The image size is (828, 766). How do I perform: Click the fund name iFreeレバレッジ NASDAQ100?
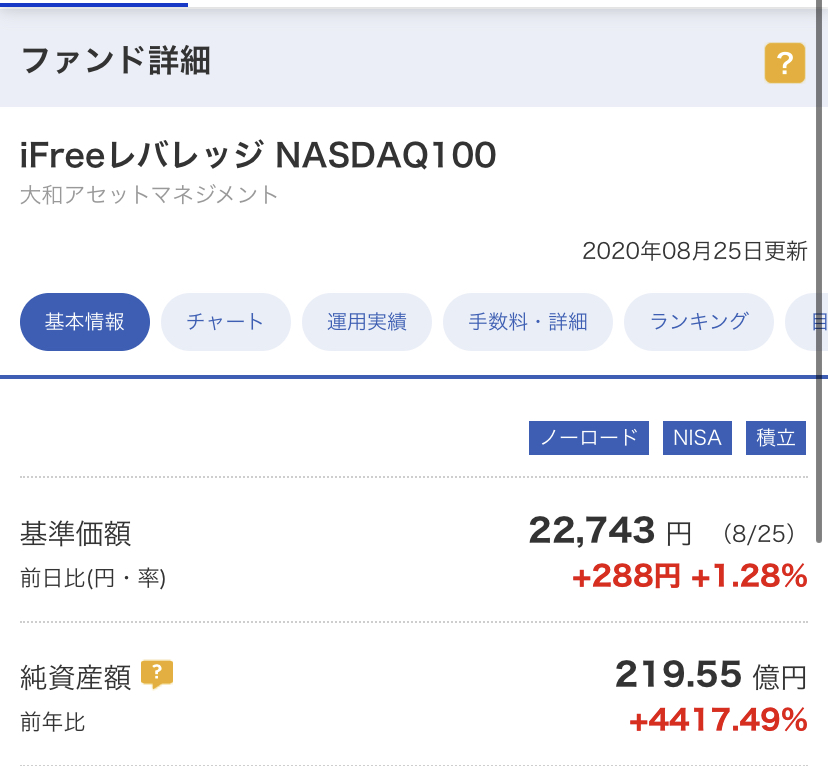(x=258, y=155)
